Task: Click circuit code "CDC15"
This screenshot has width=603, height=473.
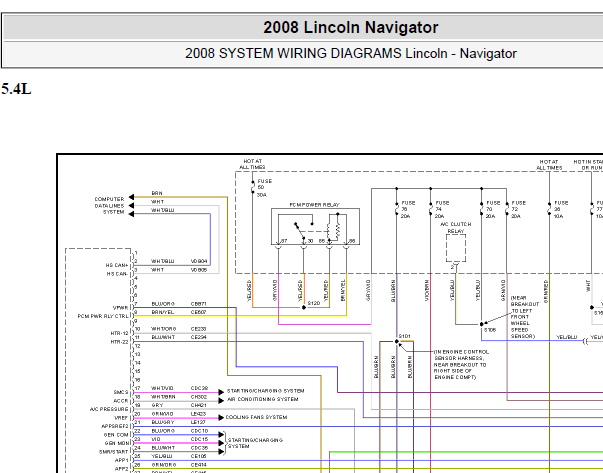Action: 200,439
